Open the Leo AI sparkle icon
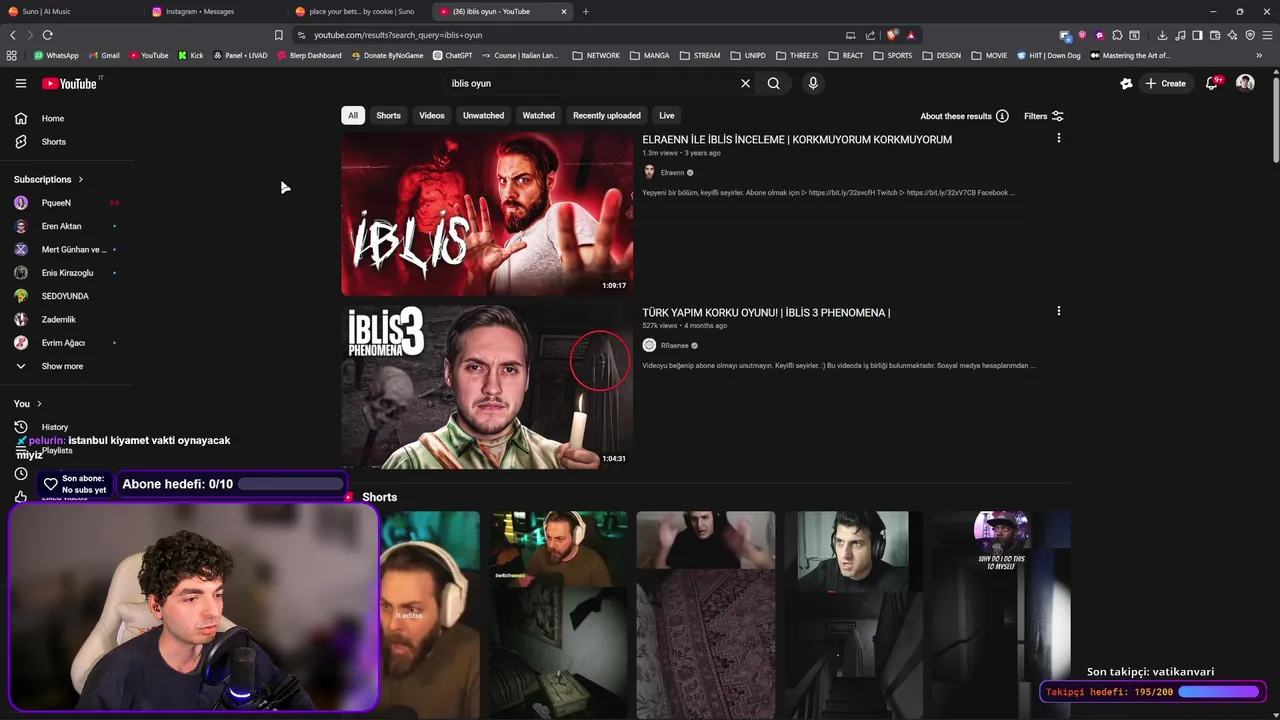The height and width of the screenshot is (720, 1280). (x=1232, y=35)
